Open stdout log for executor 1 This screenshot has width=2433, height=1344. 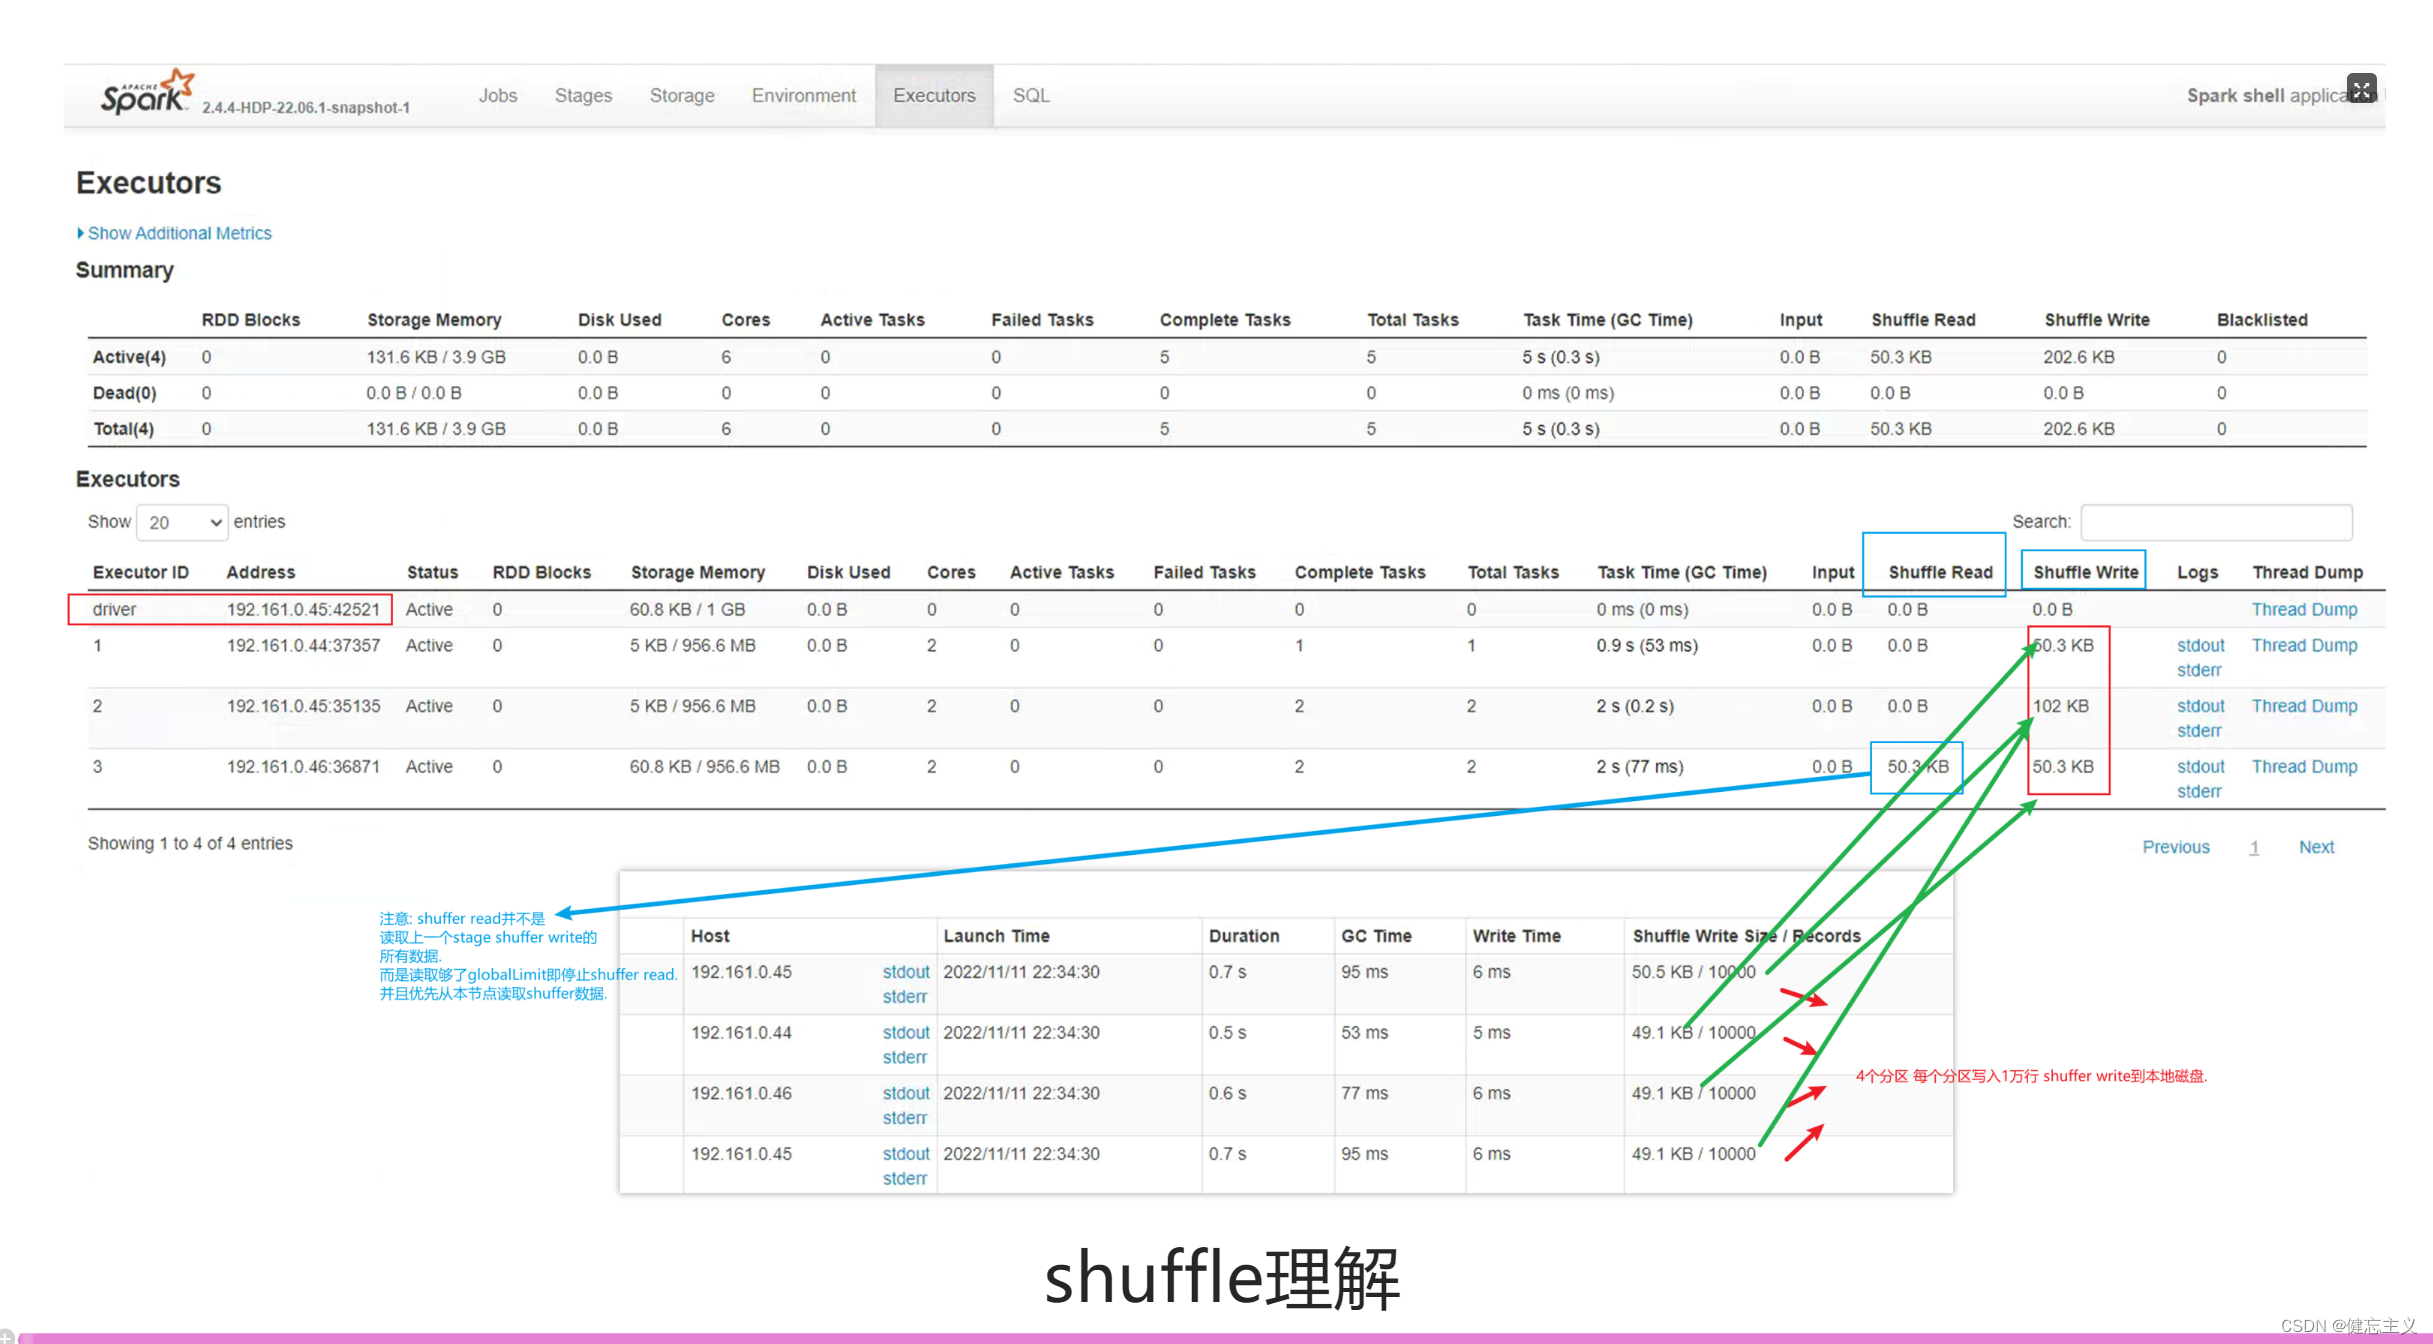click(2200, 645)
